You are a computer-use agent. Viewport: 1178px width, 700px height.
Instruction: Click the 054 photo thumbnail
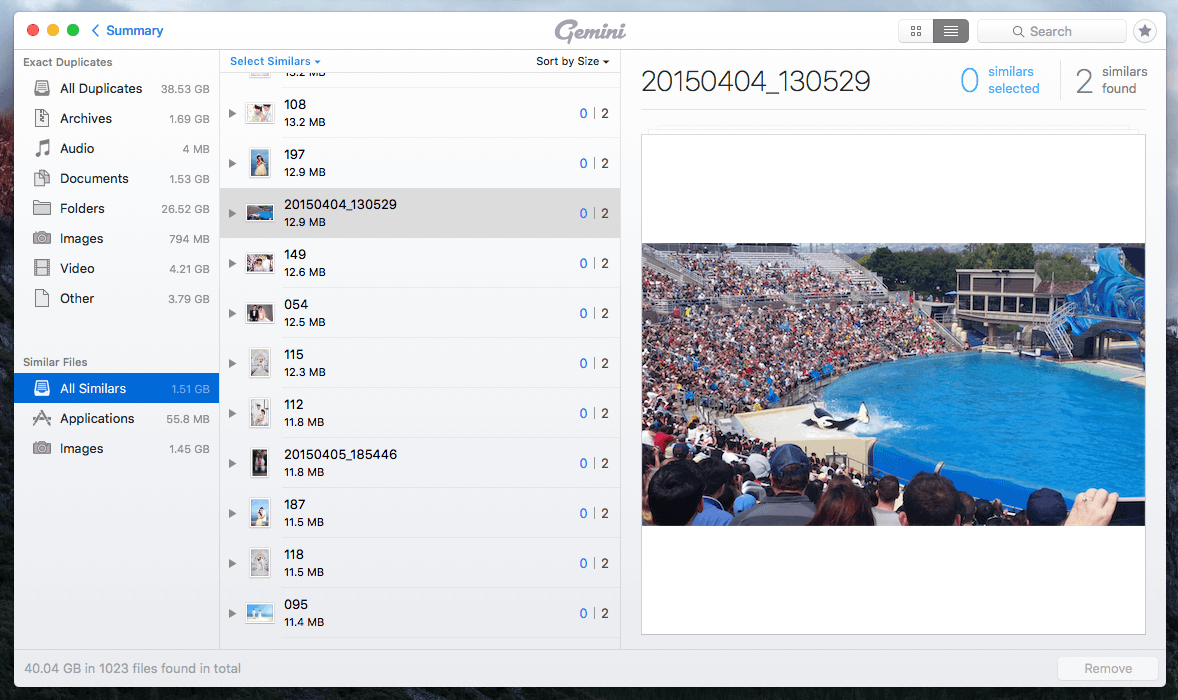point(260,313)
